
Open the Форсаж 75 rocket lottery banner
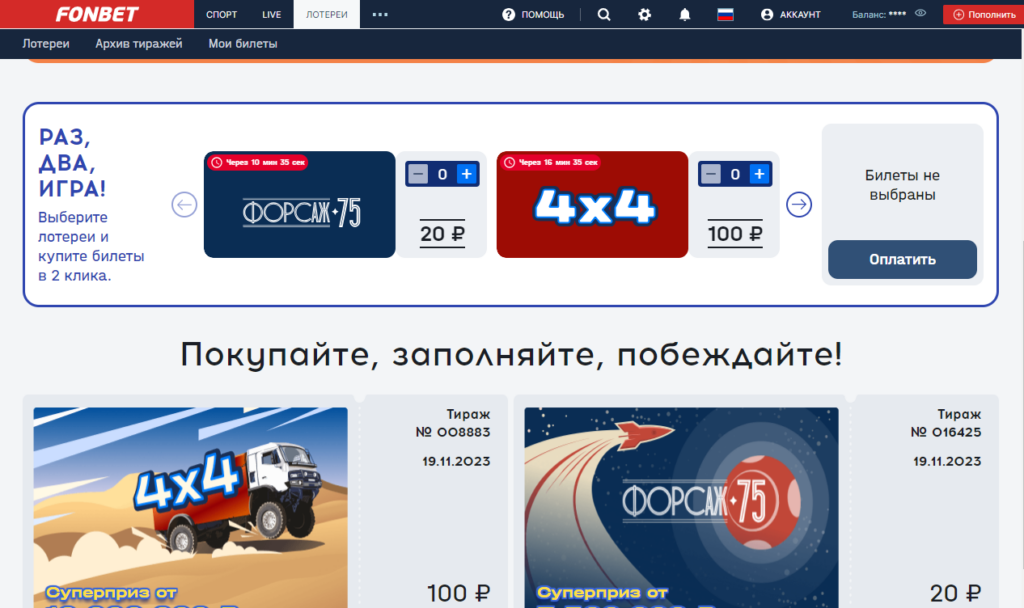coord(681,507)
